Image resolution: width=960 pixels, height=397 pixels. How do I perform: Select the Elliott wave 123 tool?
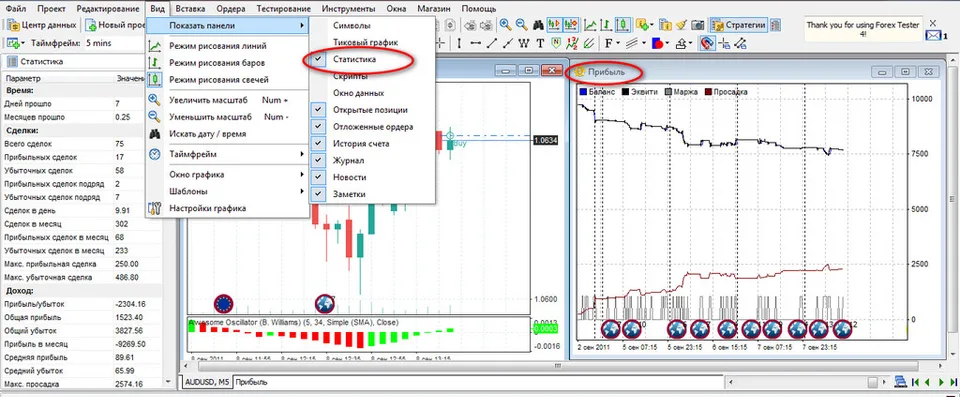(x=572, y=43)
